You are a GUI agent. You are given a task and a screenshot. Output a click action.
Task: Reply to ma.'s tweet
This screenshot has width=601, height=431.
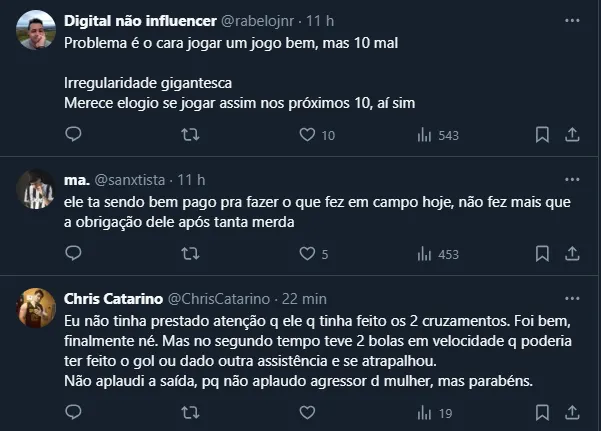73,254
